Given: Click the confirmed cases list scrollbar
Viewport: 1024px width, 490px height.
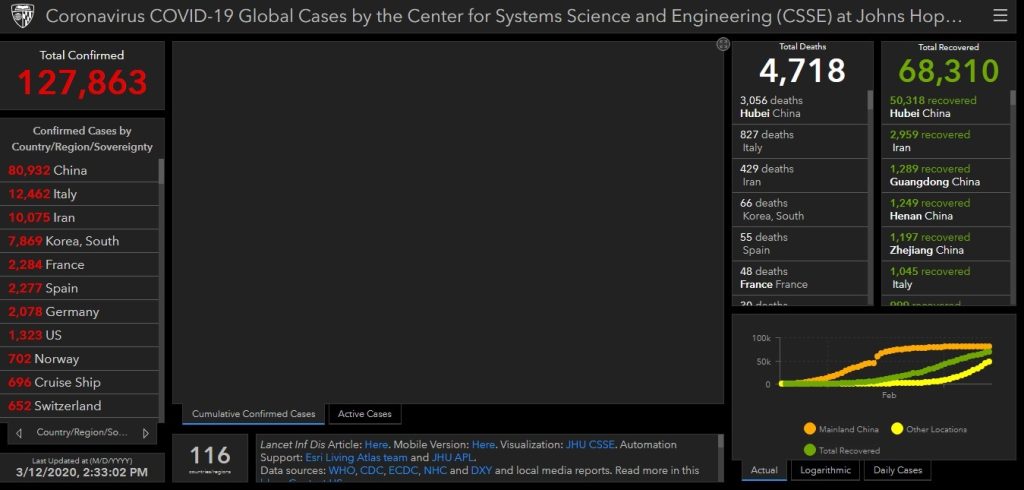Looking at the screenshot, I should click(x=161, y=200).
